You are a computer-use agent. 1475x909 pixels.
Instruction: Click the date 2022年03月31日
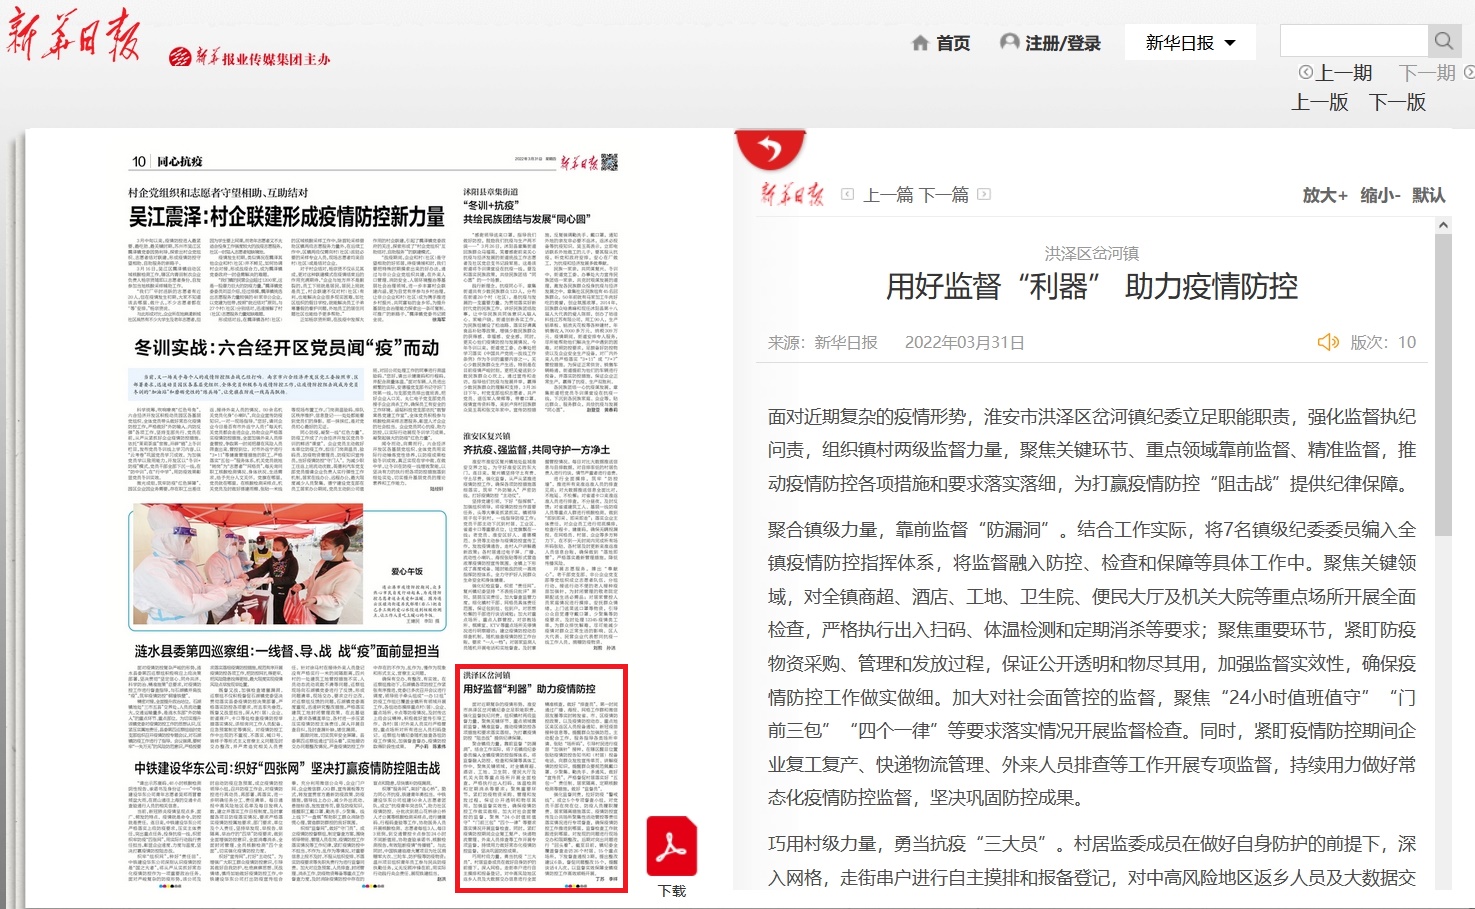click(x=965, y=342)
